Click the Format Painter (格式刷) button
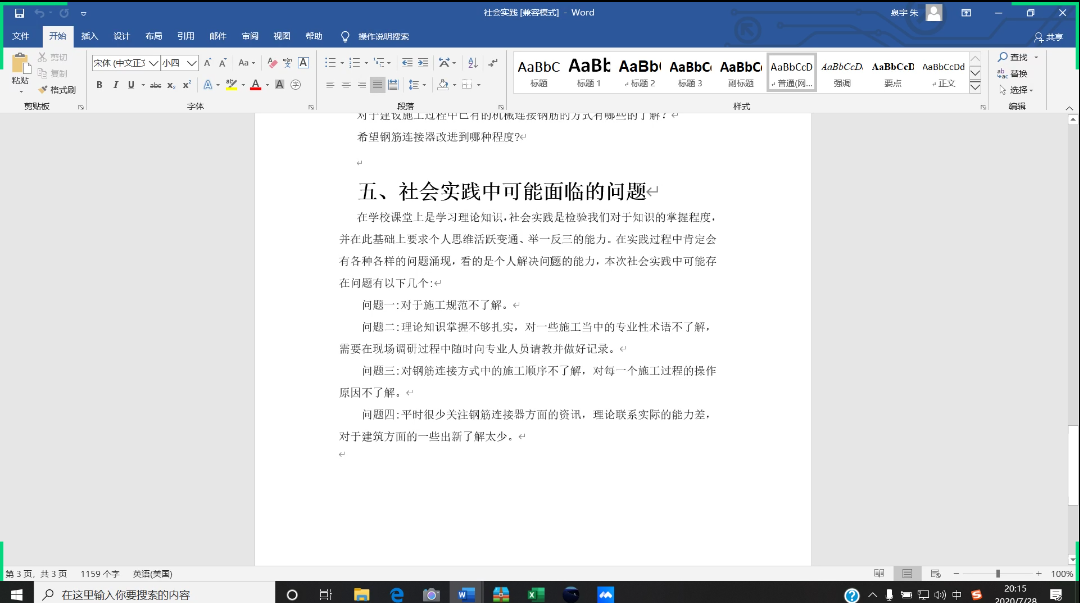Viewport: 1080px width, 603px height. pos(58,90)
